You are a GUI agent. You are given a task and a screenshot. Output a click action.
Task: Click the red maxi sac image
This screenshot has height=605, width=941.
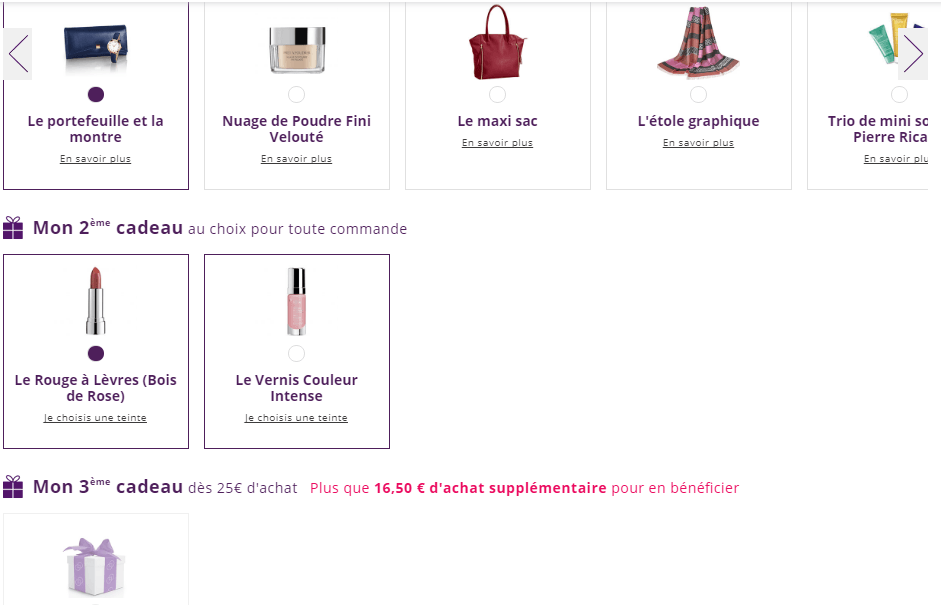click(x=497, y=42)
